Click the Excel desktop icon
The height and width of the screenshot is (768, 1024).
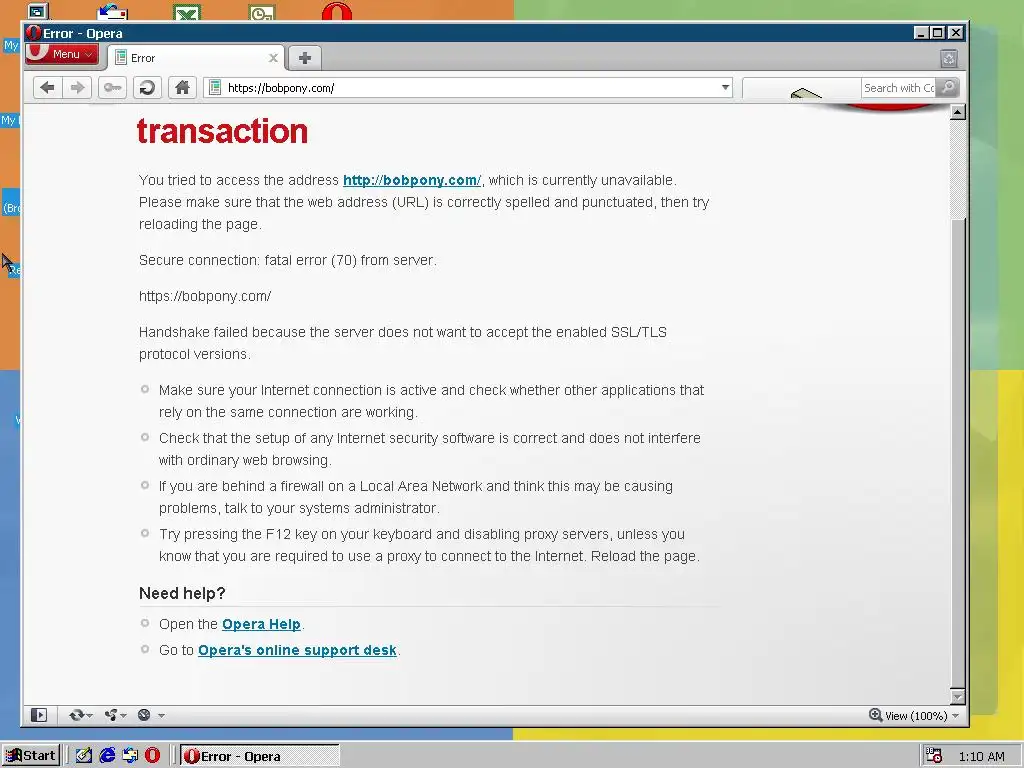click(187, 12)
